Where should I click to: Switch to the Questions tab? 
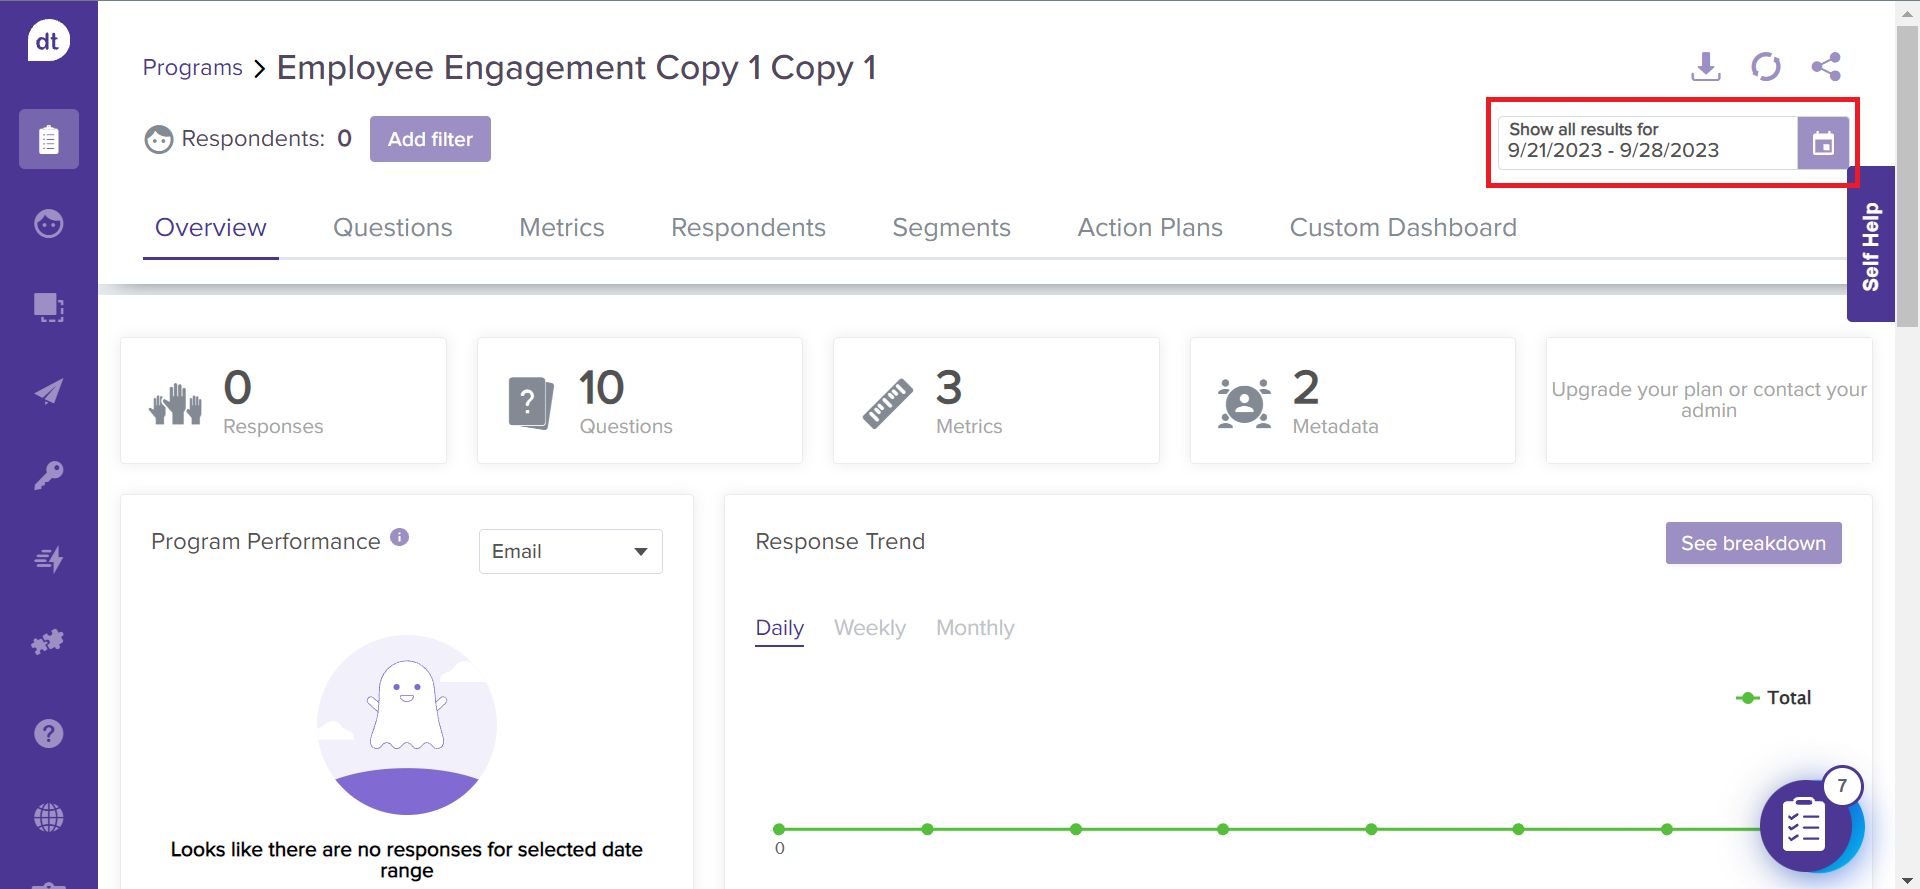tap(392, 228)
